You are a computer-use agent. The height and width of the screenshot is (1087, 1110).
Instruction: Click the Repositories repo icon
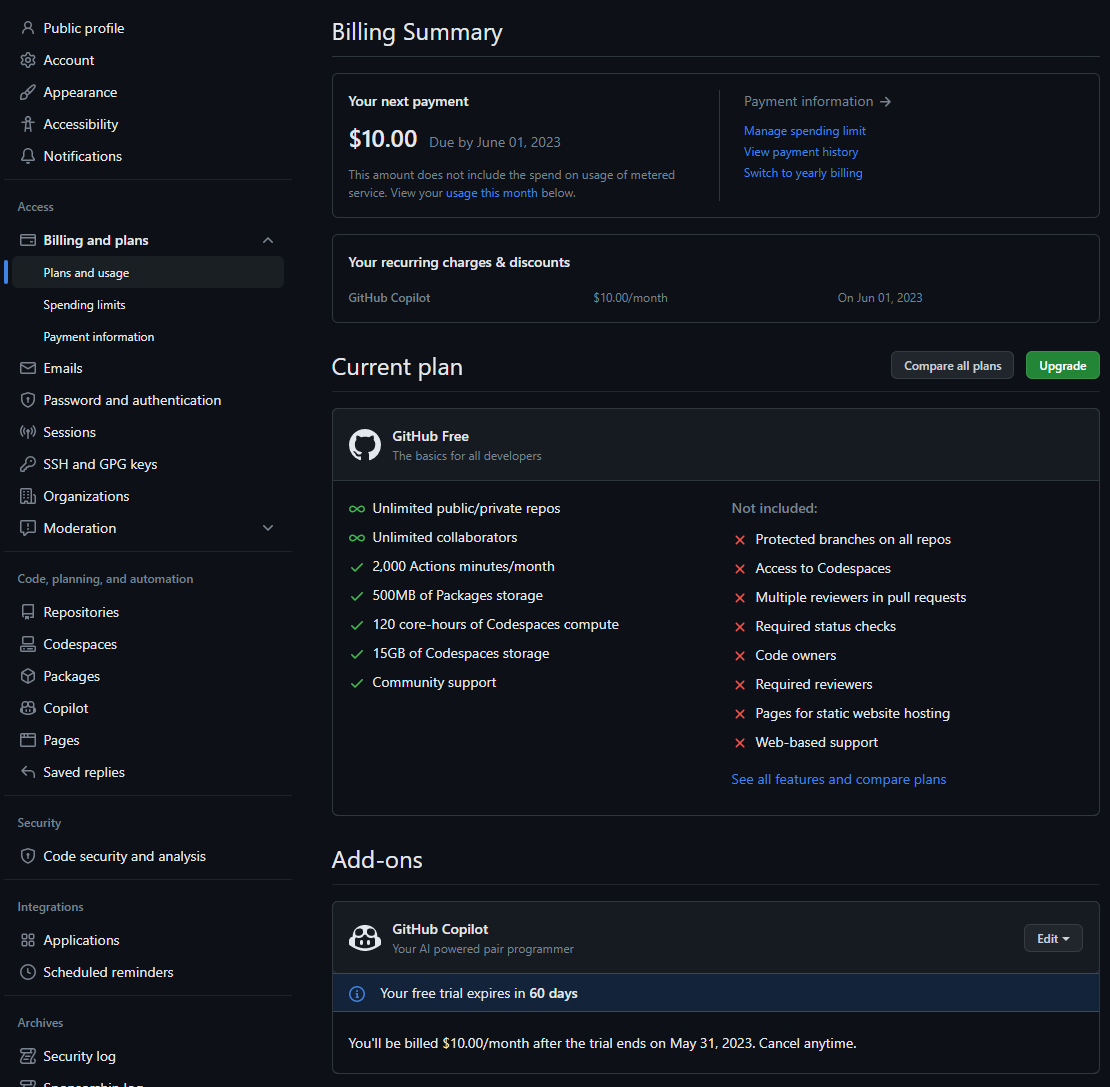pyautogui.click(x=28, y=612)
